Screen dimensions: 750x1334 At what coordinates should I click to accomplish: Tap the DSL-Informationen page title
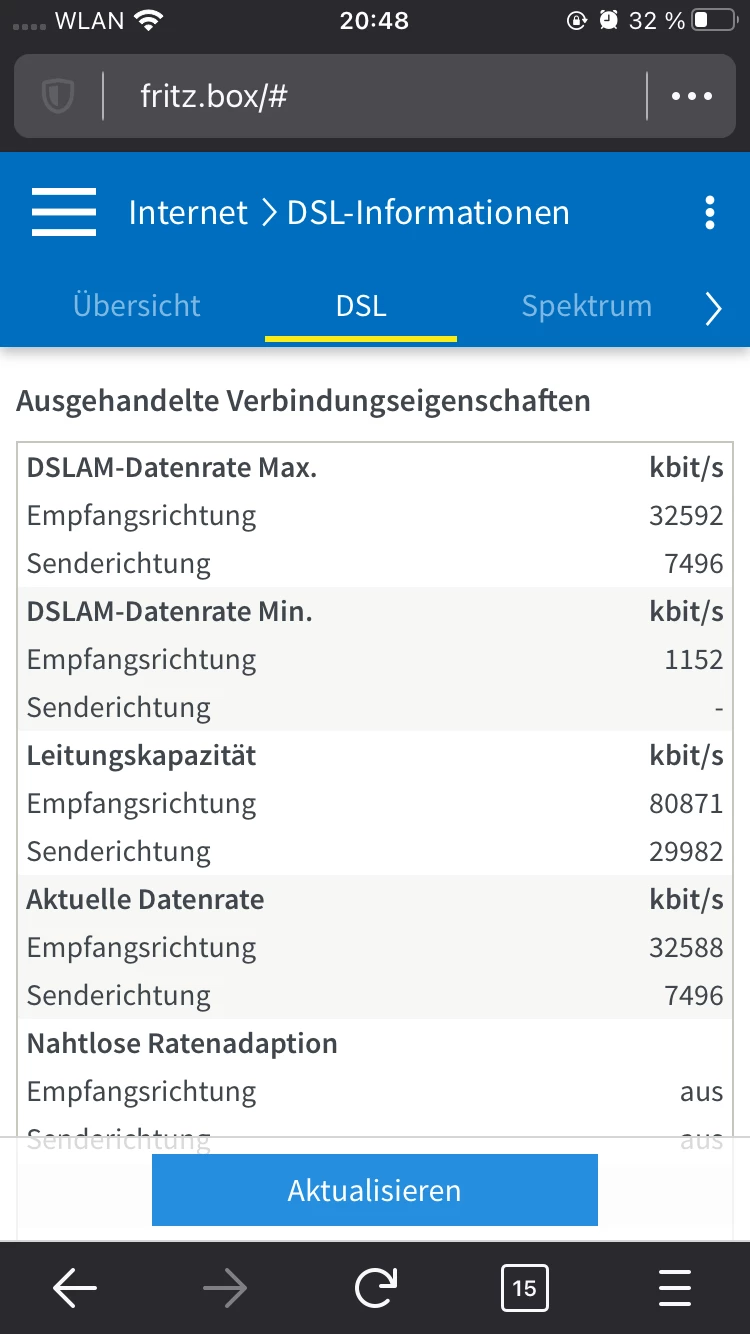428,213
